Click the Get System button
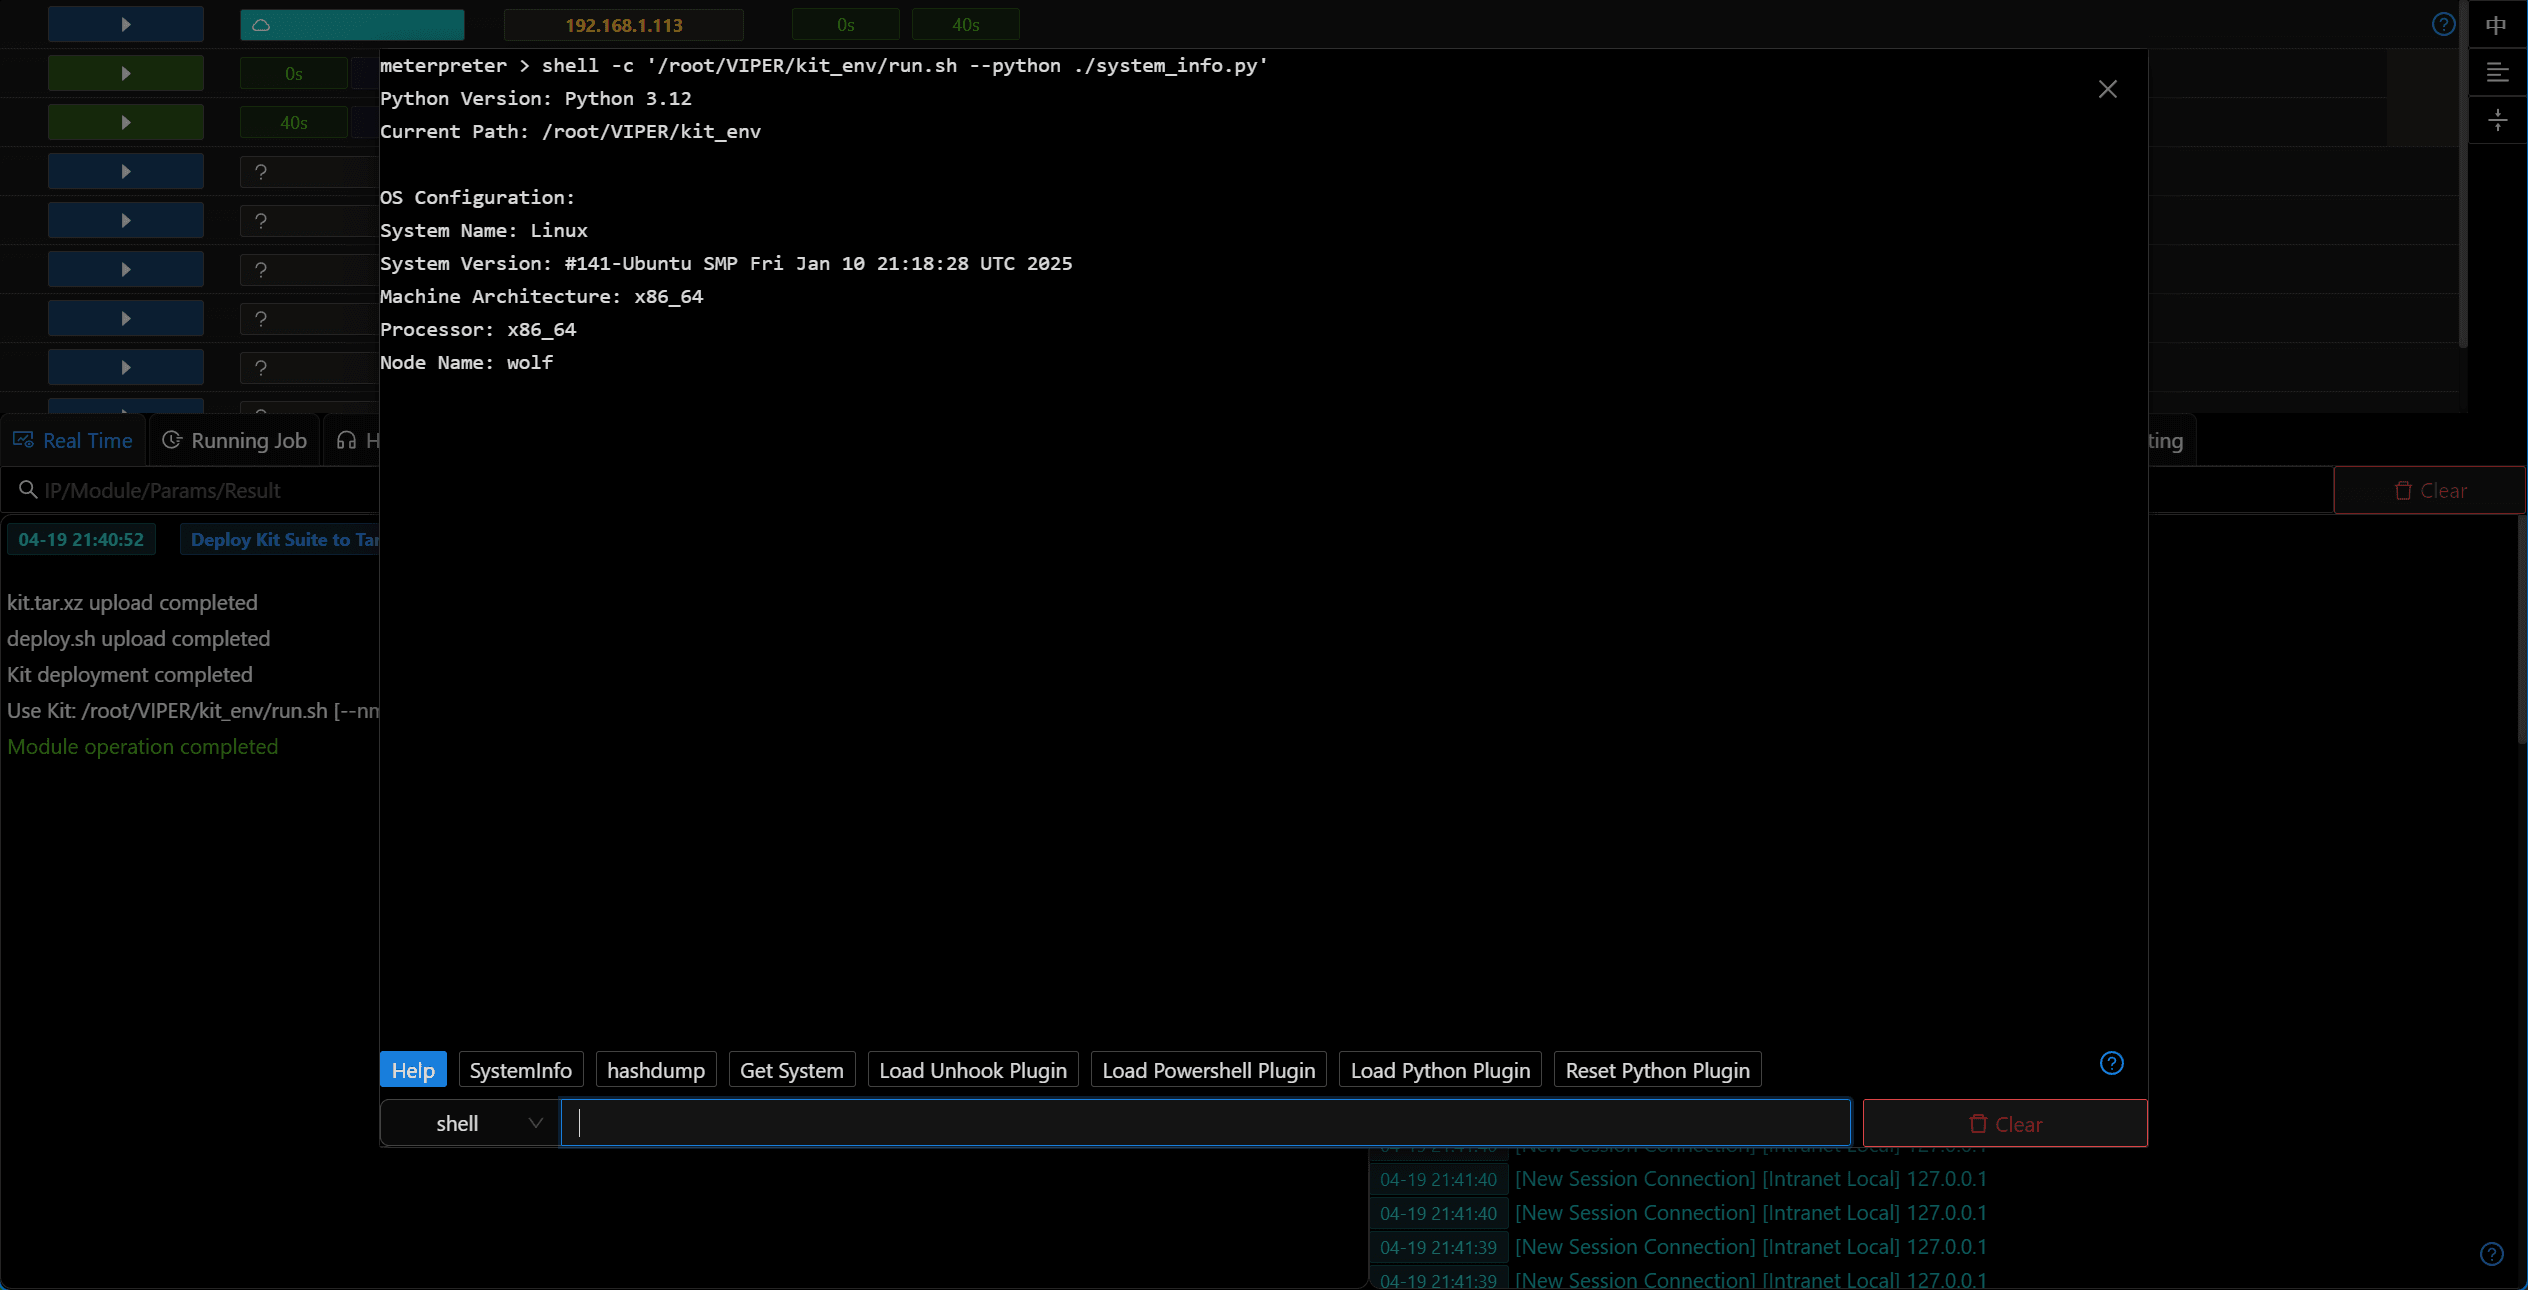Image resolution: width=2528 pixels, height=1290 pixels. pyautogui.click(x=792, y=1070)
